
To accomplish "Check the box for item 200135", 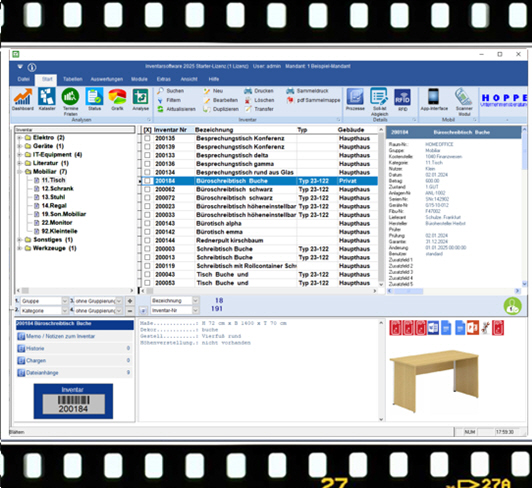I will [147, 138].
